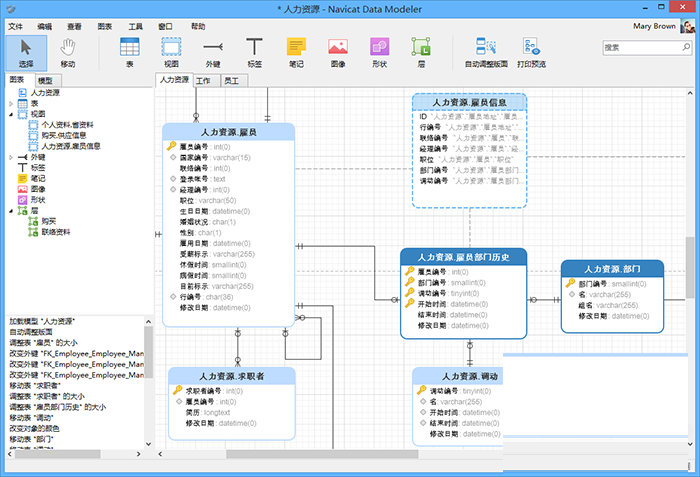700x477 pixels.
Task: Open the 窗口 (Window) menu
Action: [165, 26]
